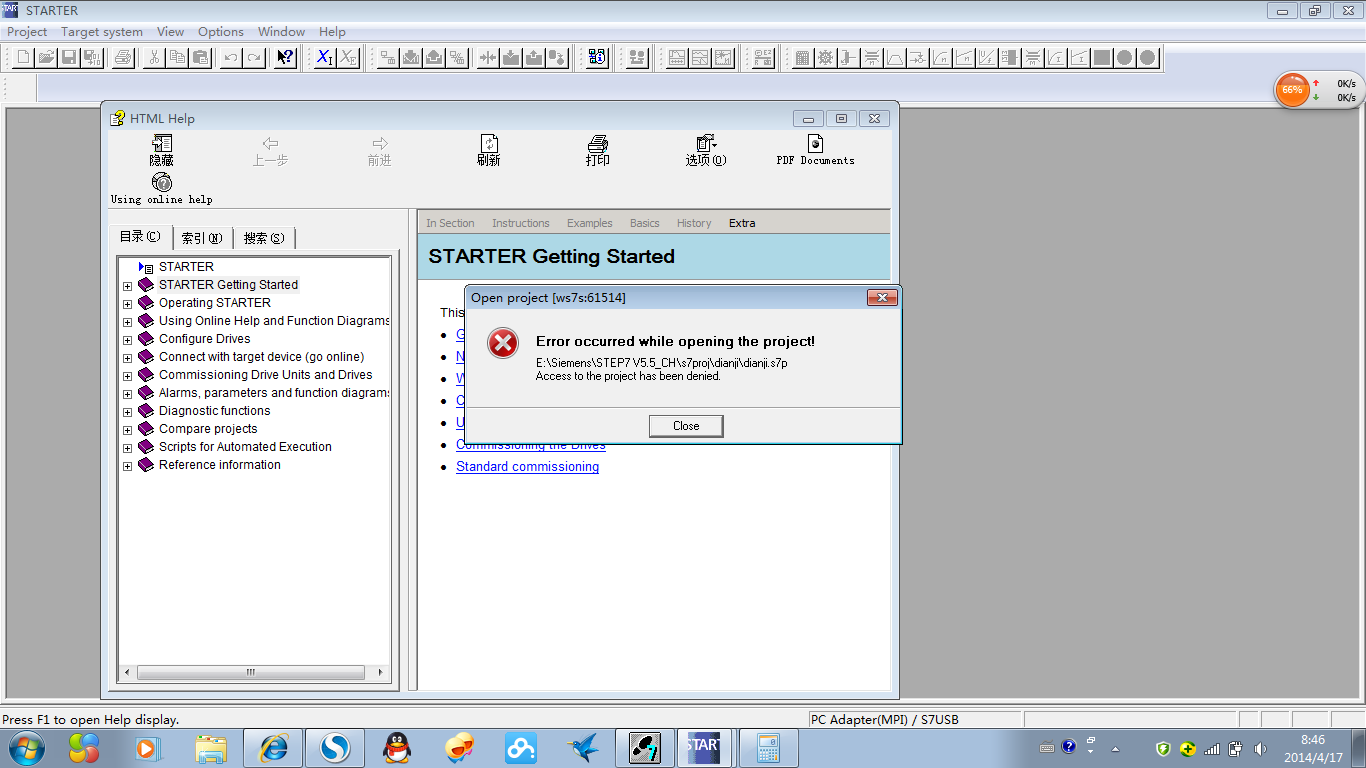Viewport: 1366px width, 768px height.
Task: Click the grey X-E toolbar icon
Action: [347, 57]
